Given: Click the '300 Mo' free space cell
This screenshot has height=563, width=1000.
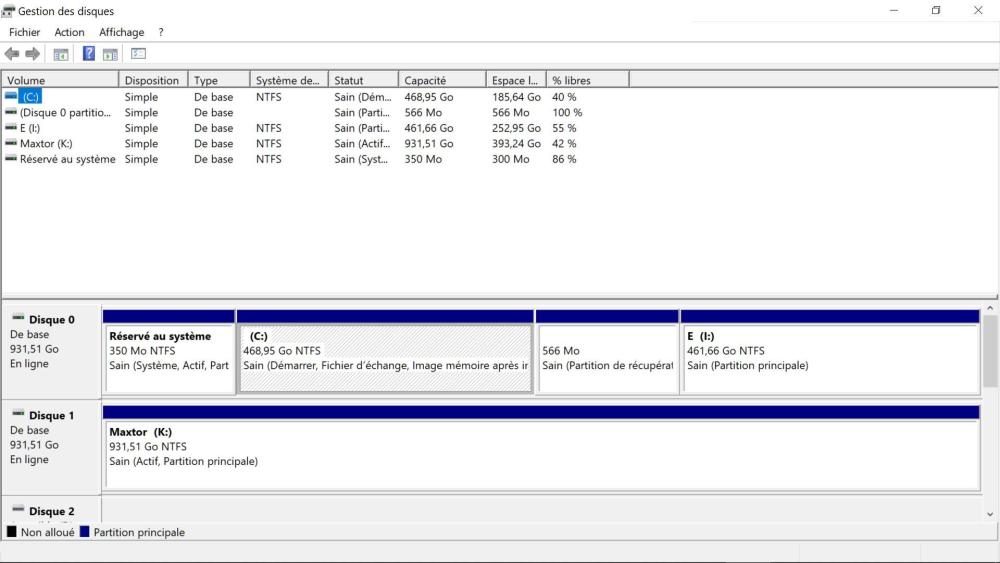Looking at the screenshot, I should (x=510, y=159).
